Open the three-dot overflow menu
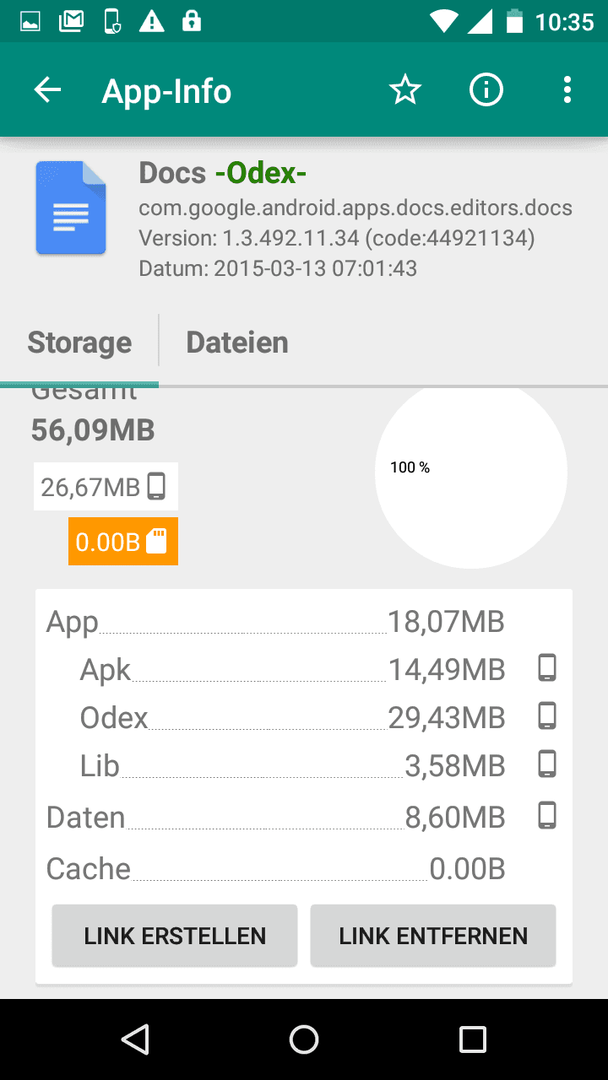This screenshot has height=1080, width=608. (x=567, y=90)
